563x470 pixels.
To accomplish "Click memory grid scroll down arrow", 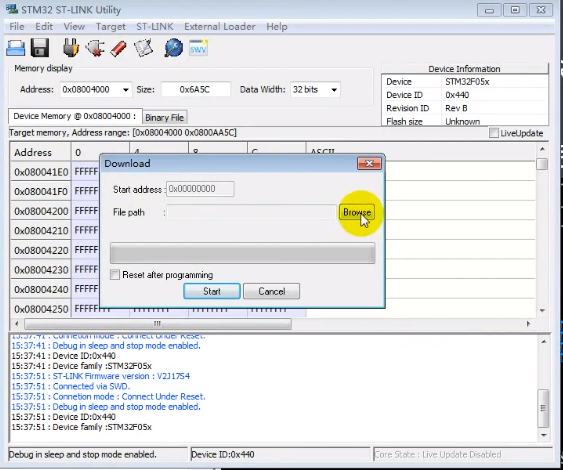I will pyautogui.click(x=542, y=311).
